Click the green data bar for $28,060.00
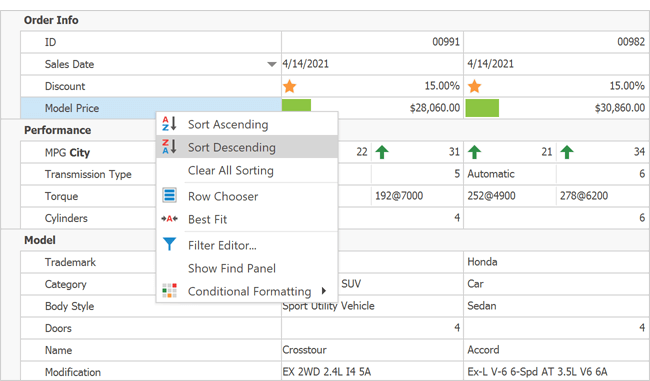Image resolution: width=650 pixels, height=381 pixels. tap(296, 105)
